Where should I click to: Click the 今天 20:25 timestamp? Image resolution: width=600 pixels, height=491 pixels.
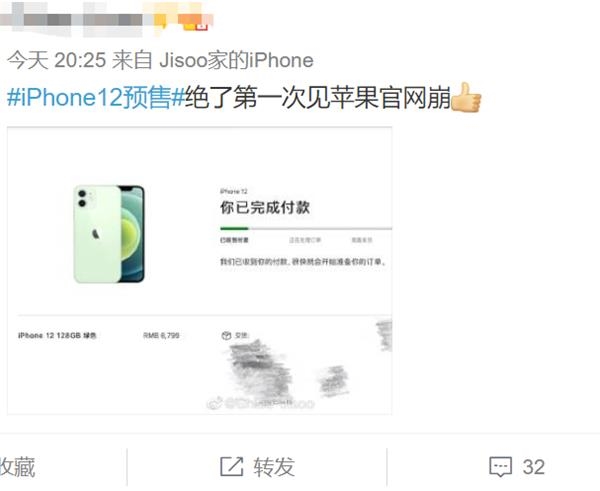click(x=56, y=60)
